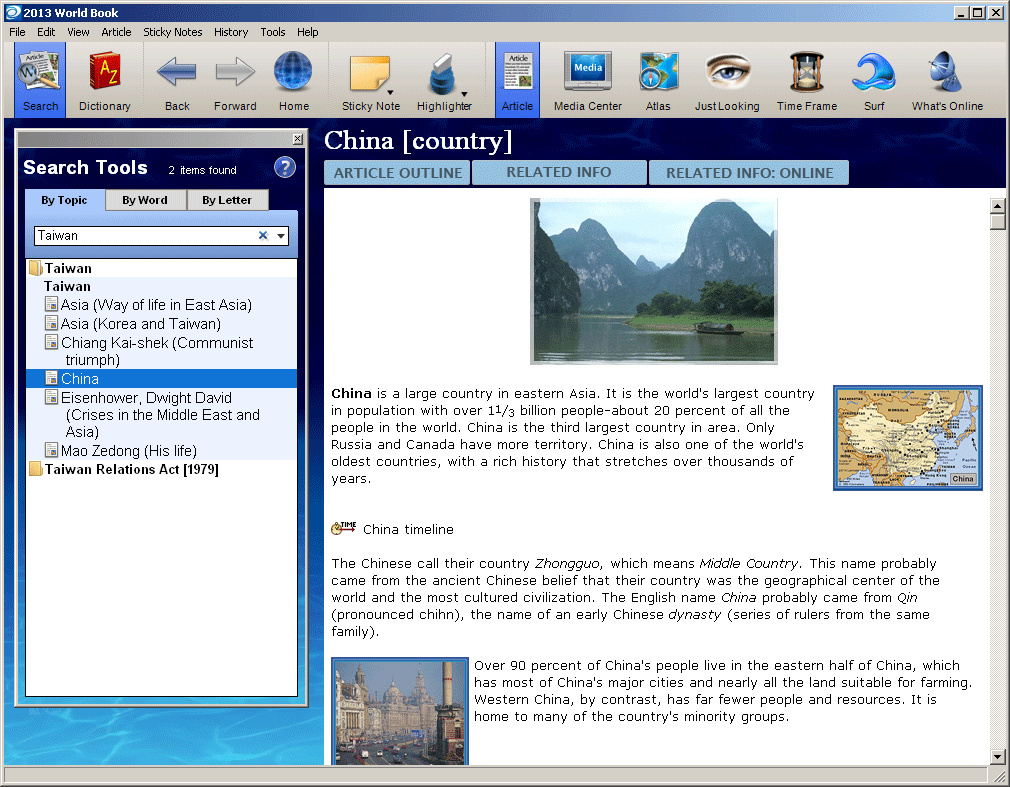Open Asia (Way of life in East Asia)

pos(156,305)
